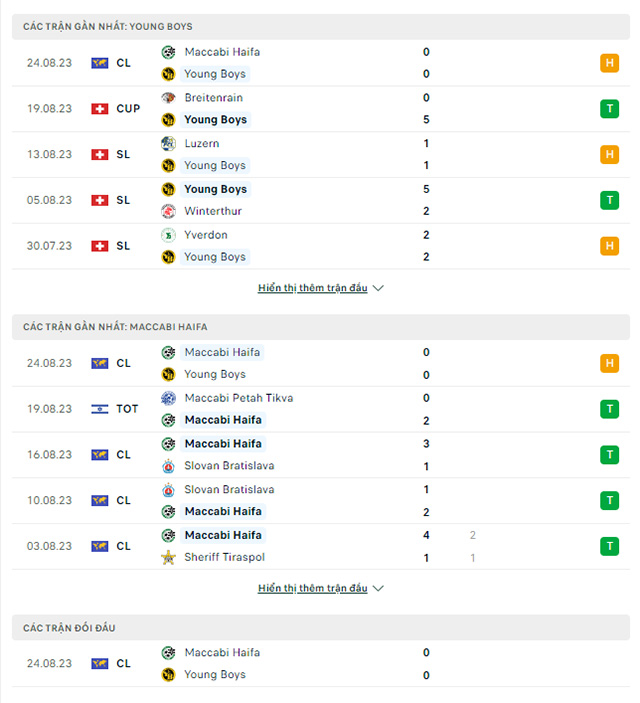Click the Israel flag for TOT match

[x=99, y=409]
